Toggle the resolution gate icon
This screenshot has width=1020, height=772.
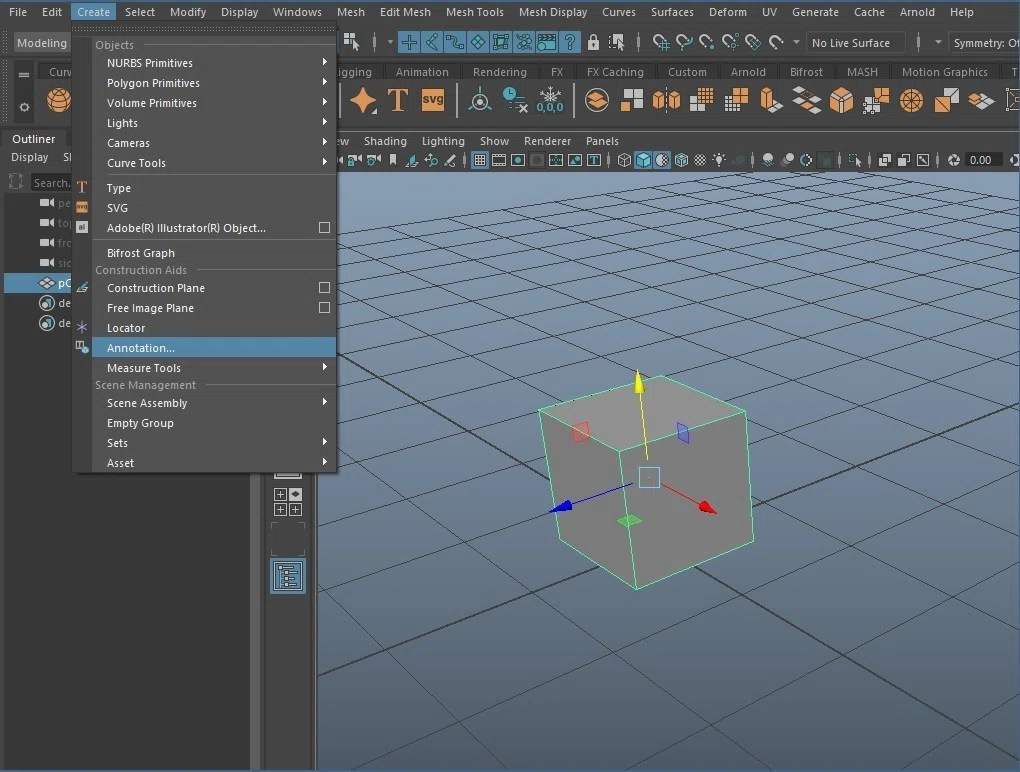518,160
